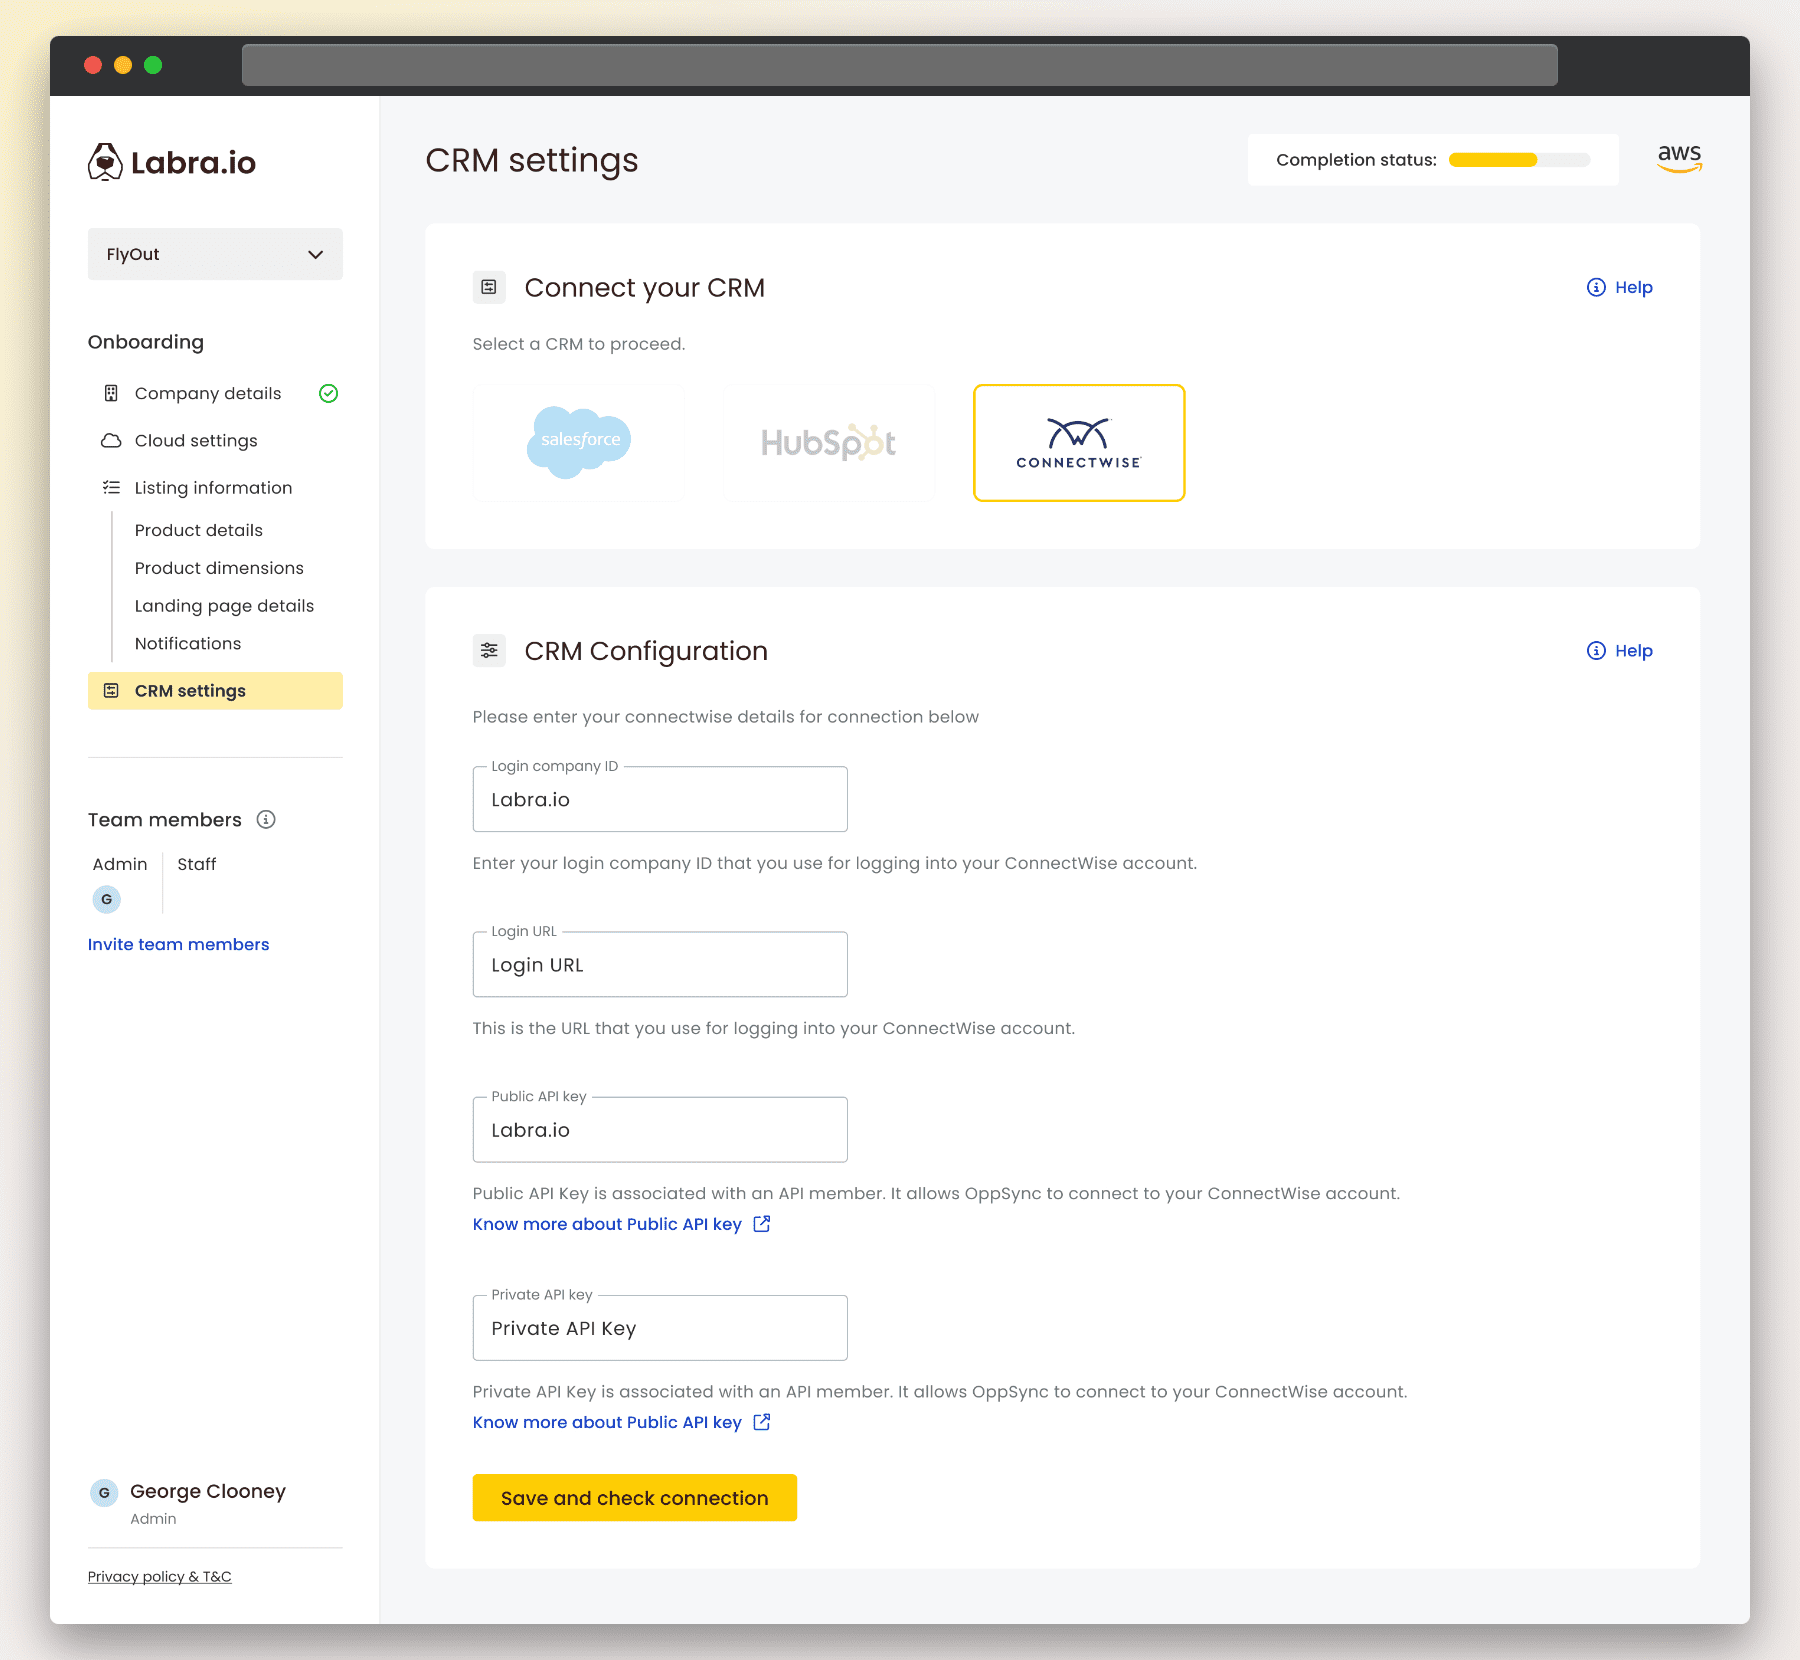Click Save and check connection button
The height and width of the screenshot is (1660, 1800).
point(634,1498)
